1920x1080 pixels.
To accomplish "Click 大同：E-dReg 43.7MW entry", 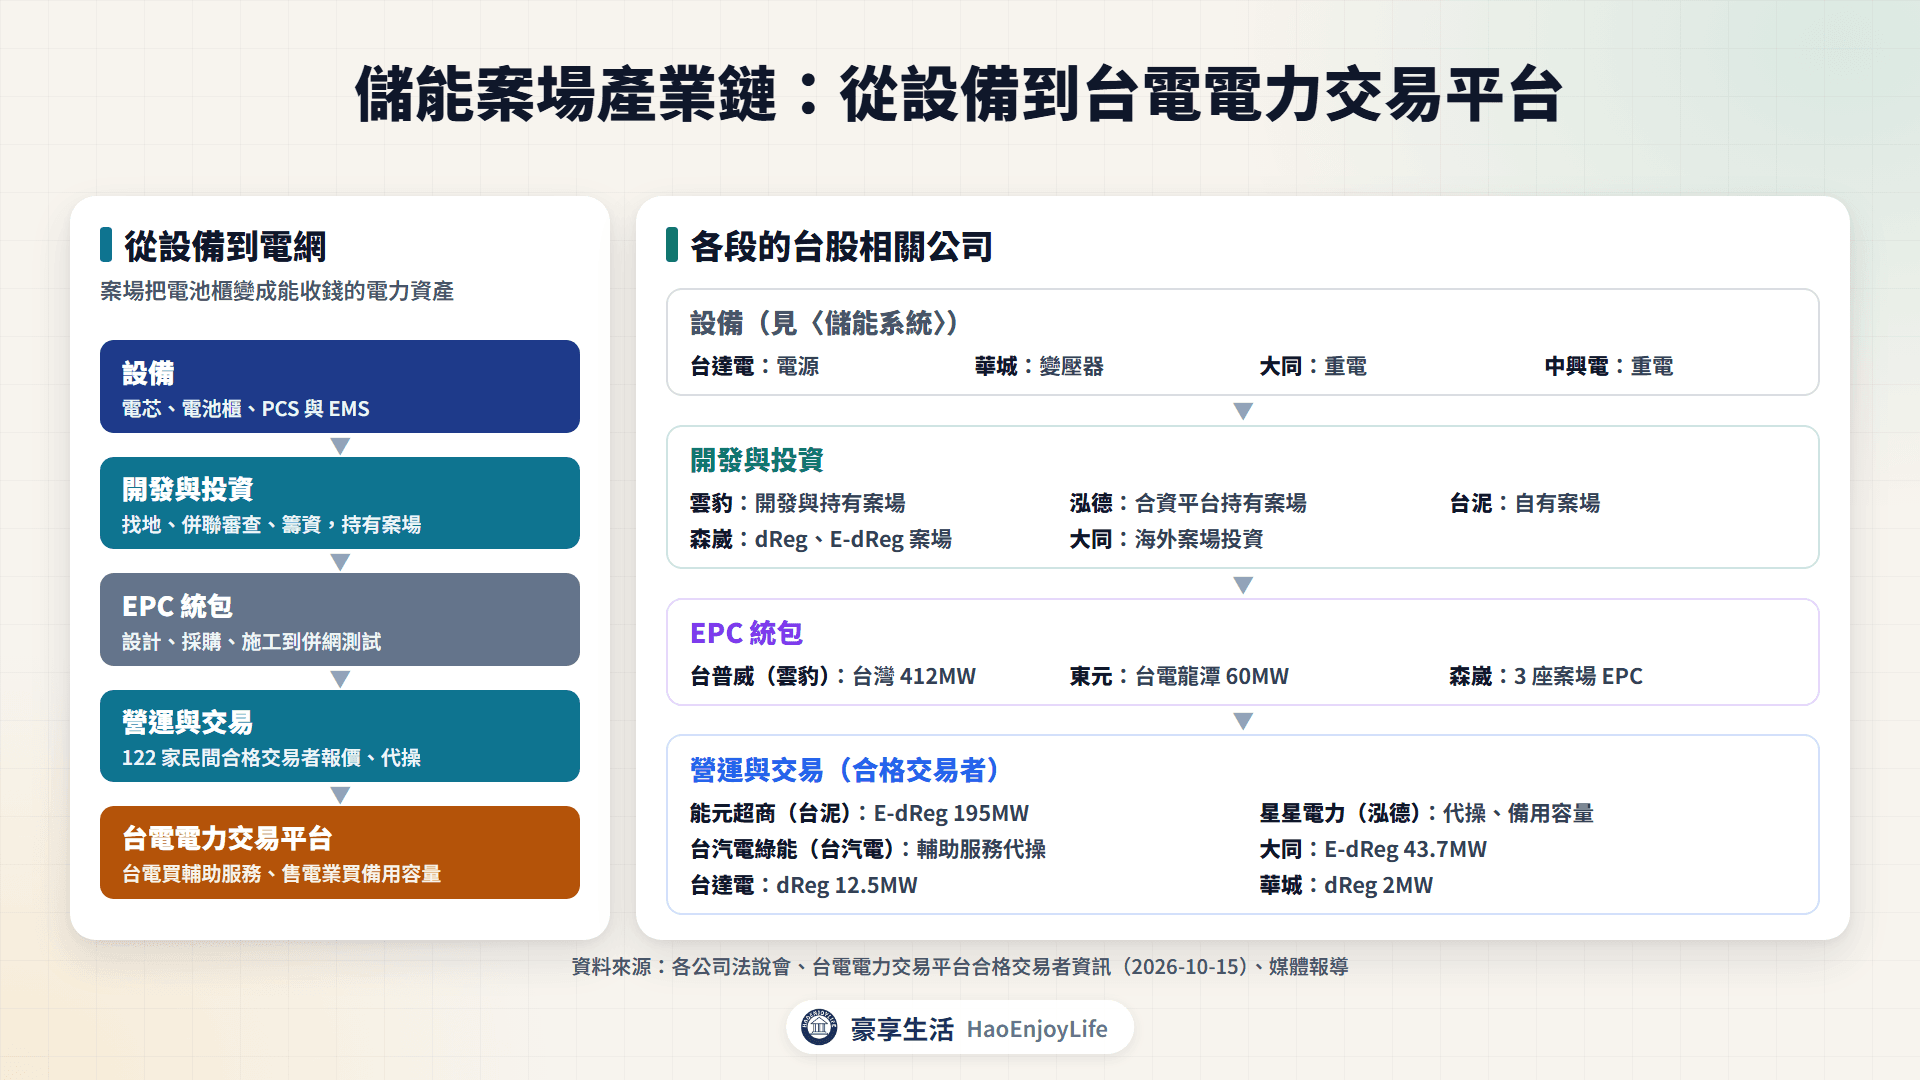I will click(x=1373, y=849).
